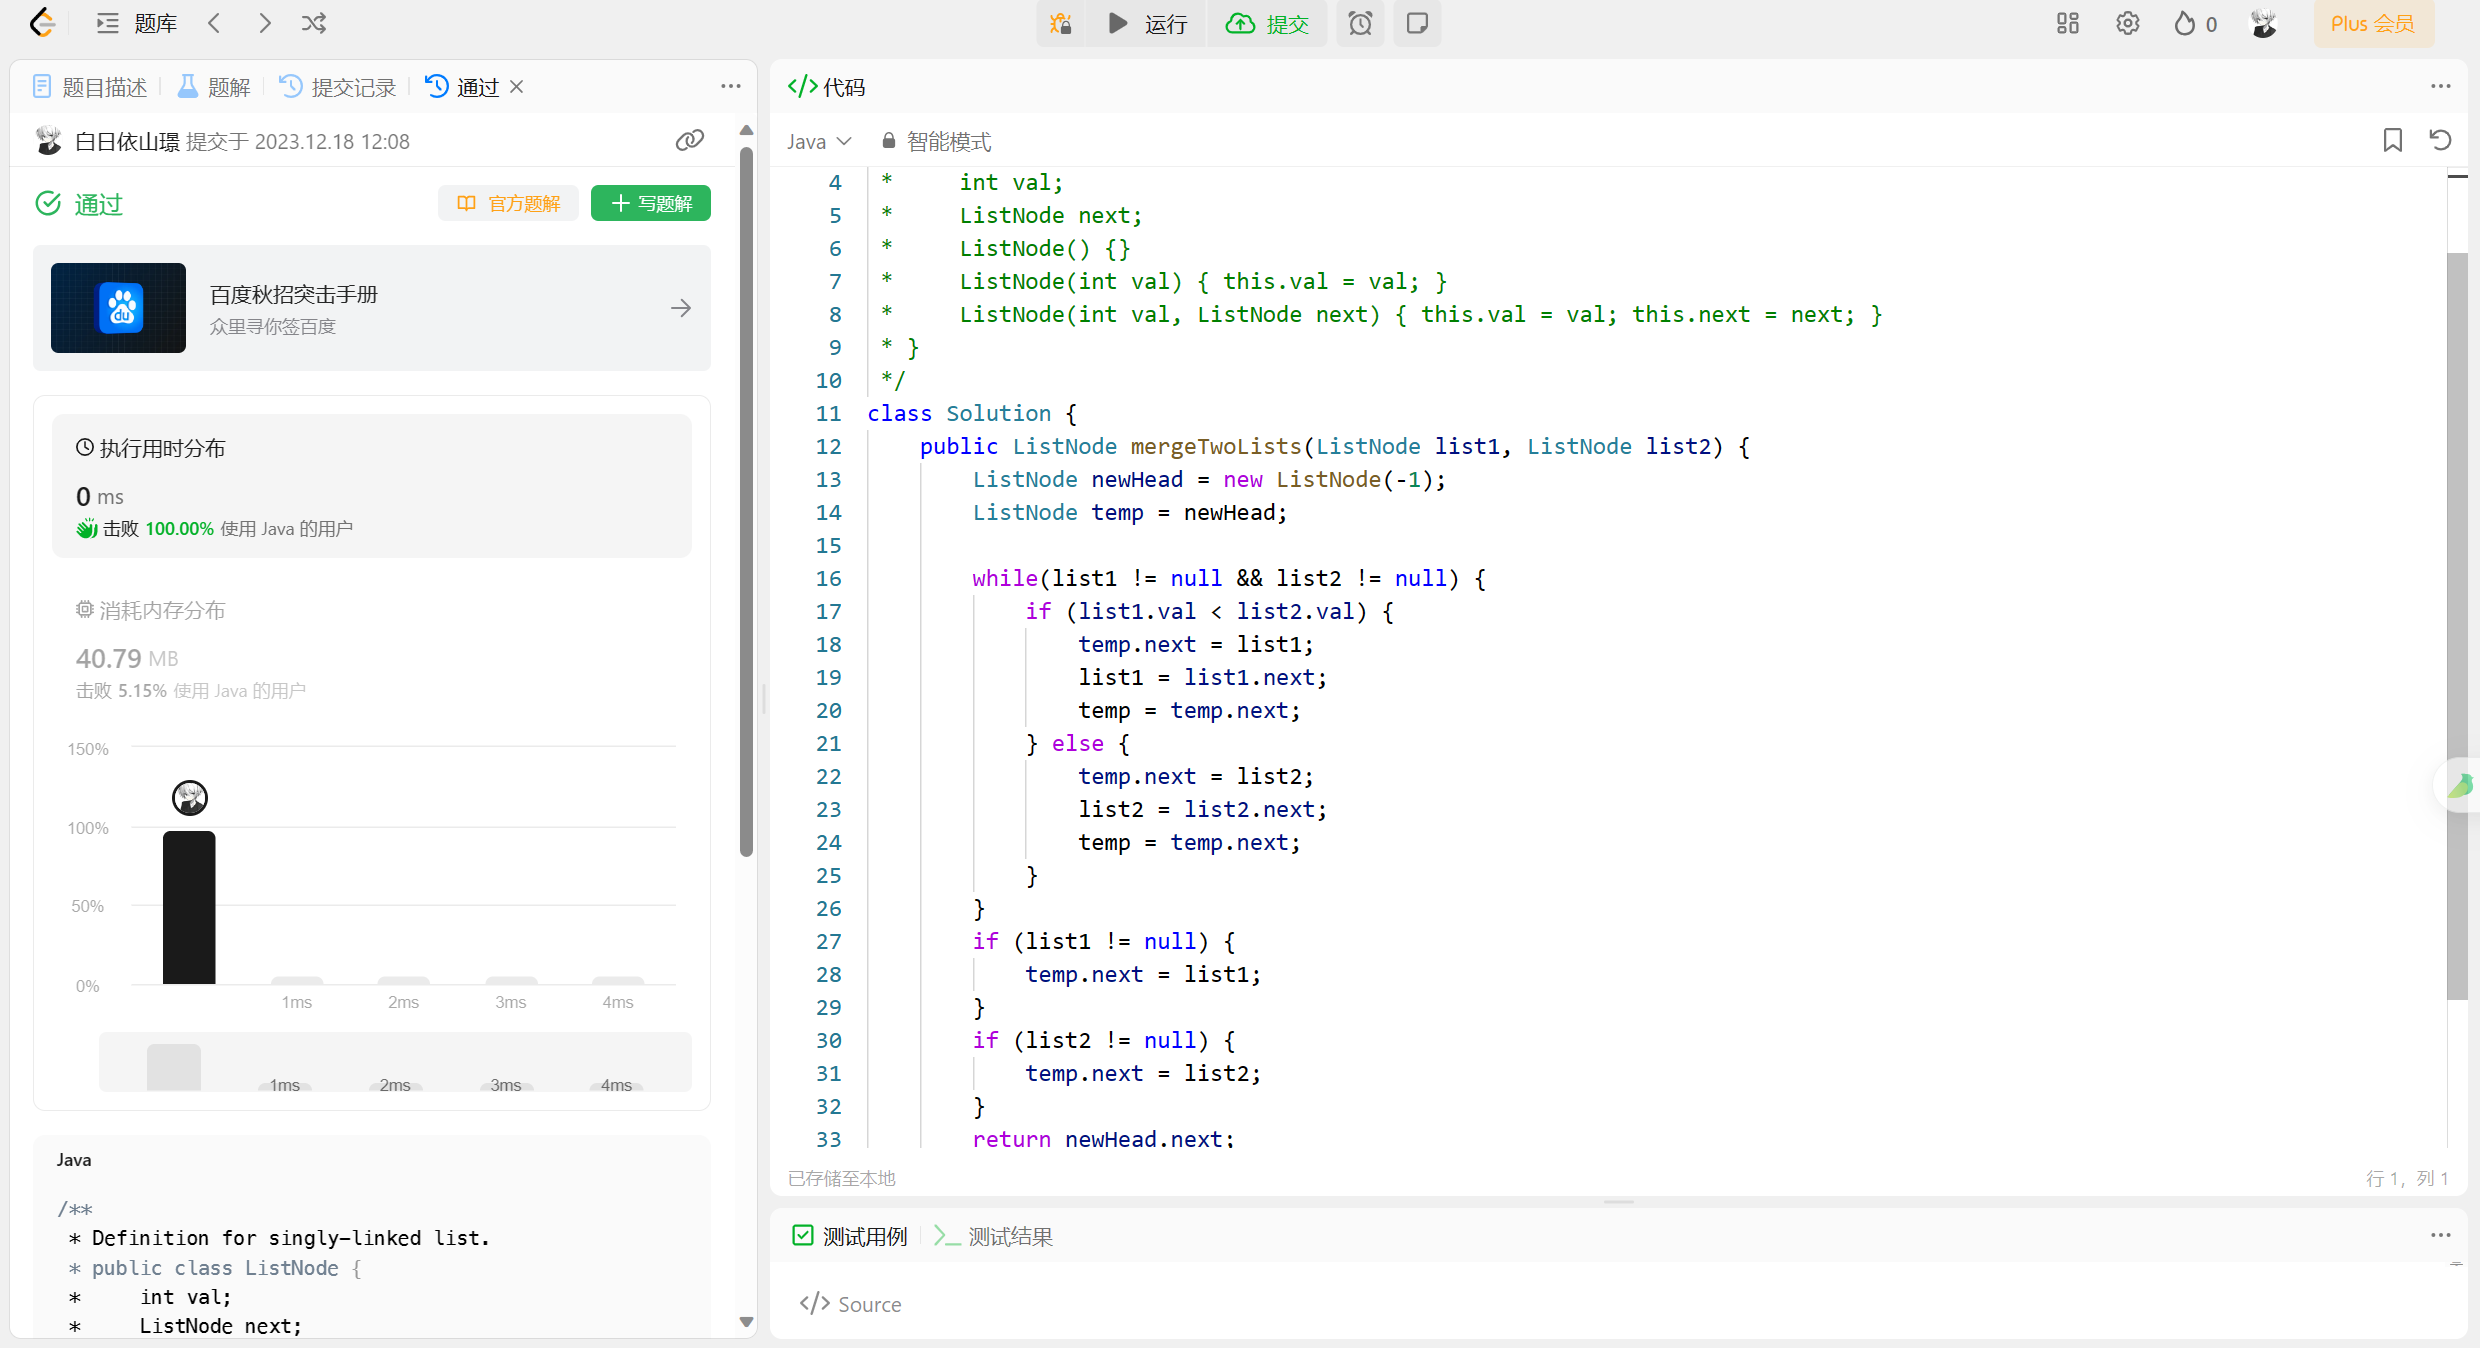Image resolution: width=2480 pixels, height=1348 pixels.
Task: Click avatar marker above chart bar
Action: (x=190, y=798)
